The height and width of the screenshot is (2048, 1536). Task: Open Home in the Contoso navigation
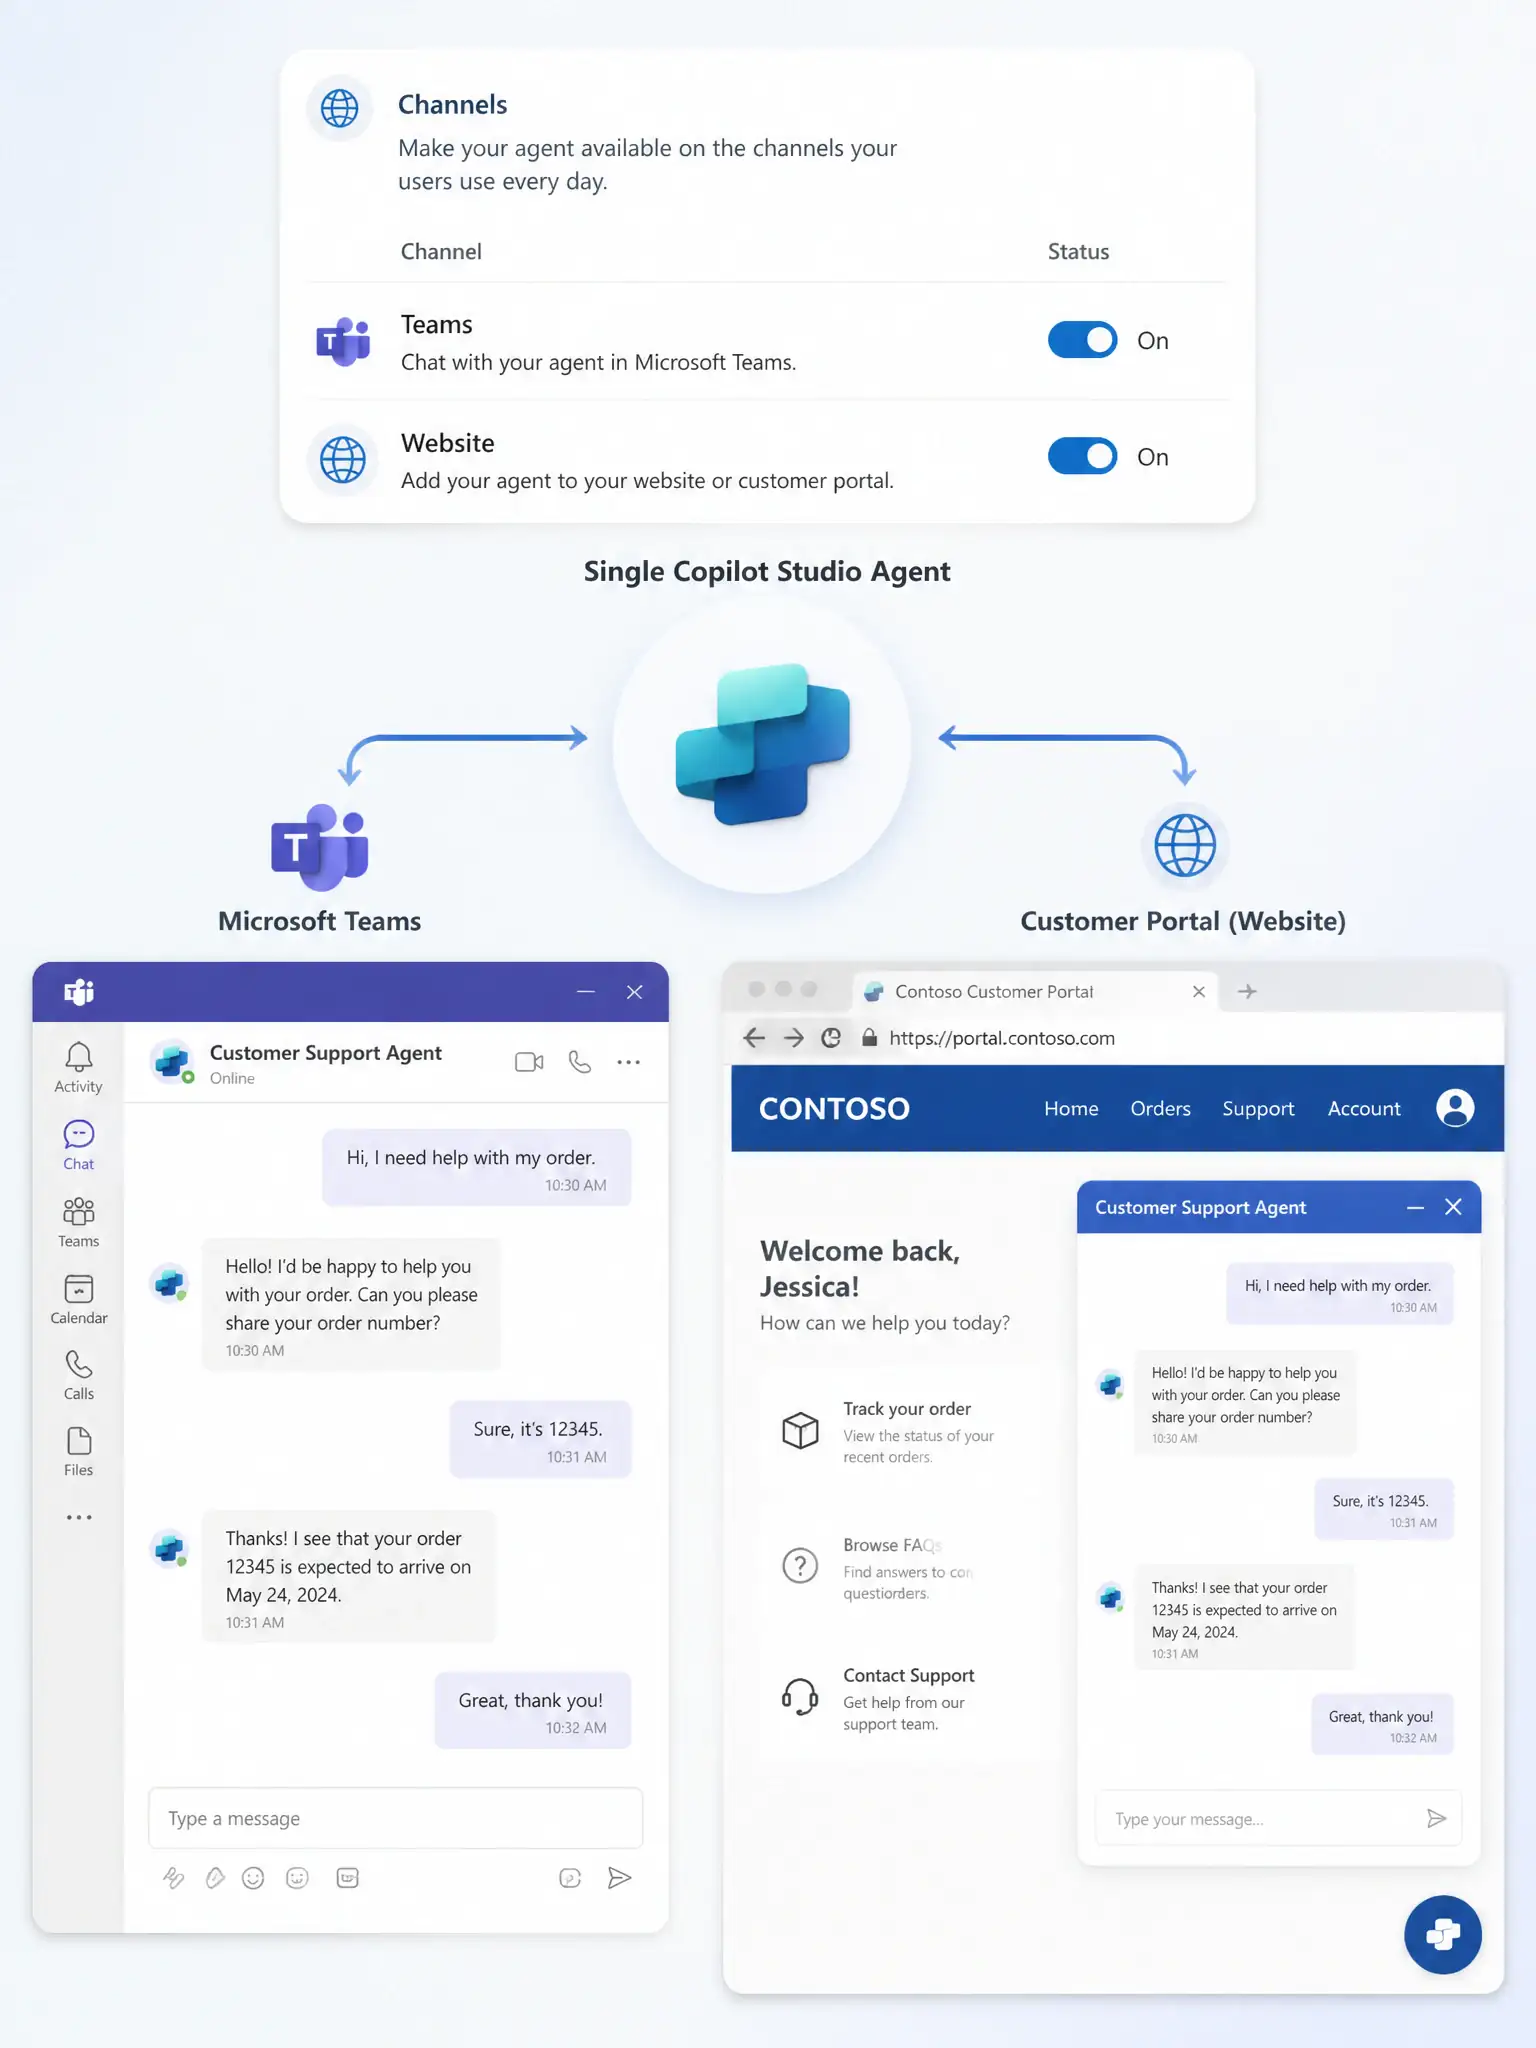point(1071,1108)
